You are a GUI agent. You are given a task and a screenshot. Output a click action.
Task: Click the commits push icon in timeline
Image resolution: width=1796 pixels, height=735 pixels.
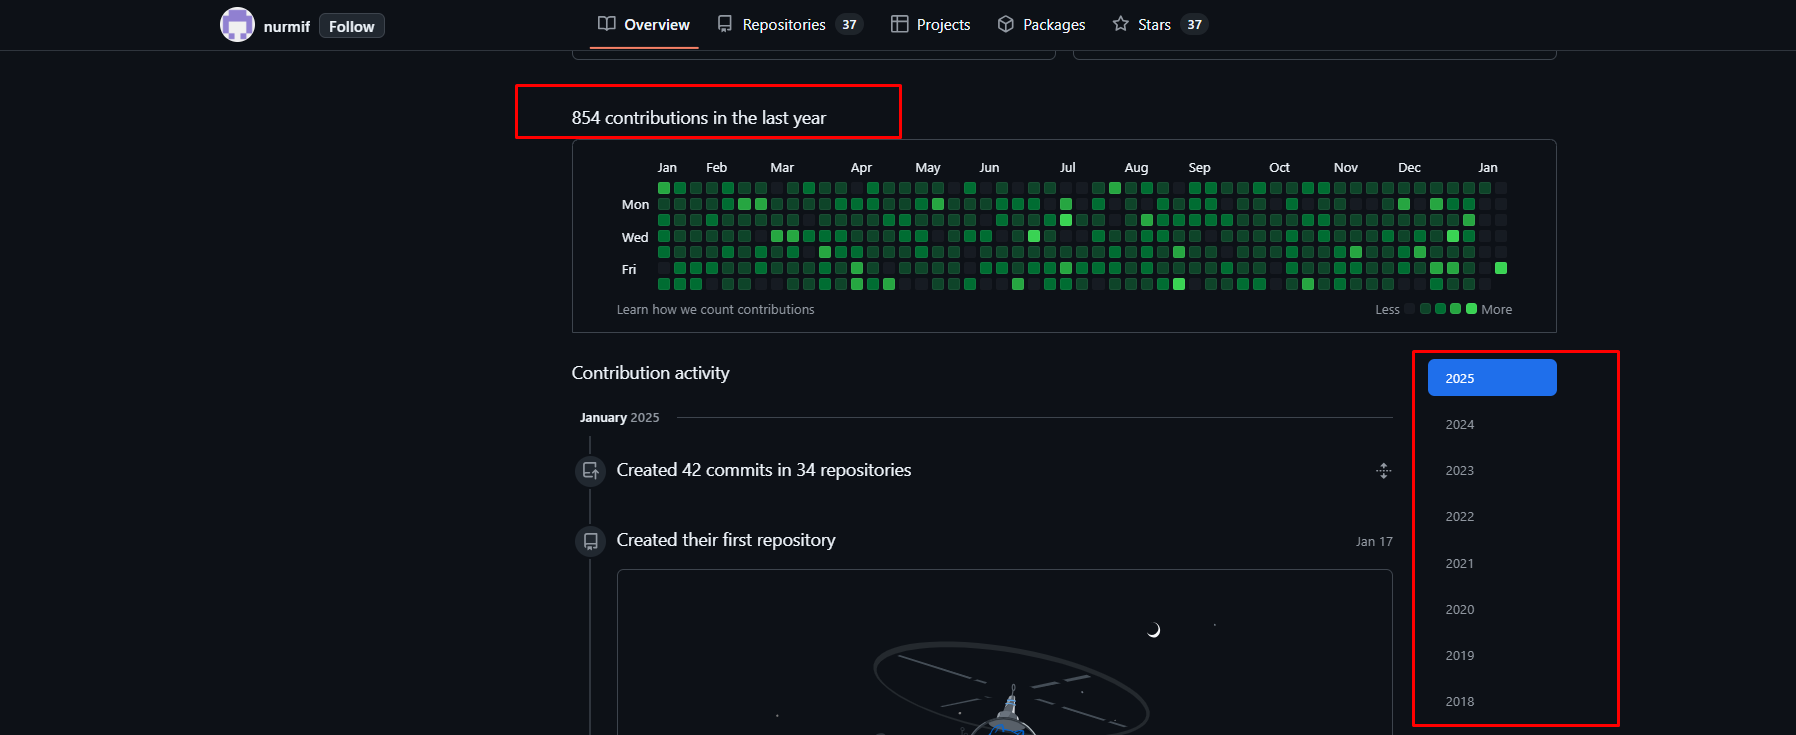click(x=590, y=470)
